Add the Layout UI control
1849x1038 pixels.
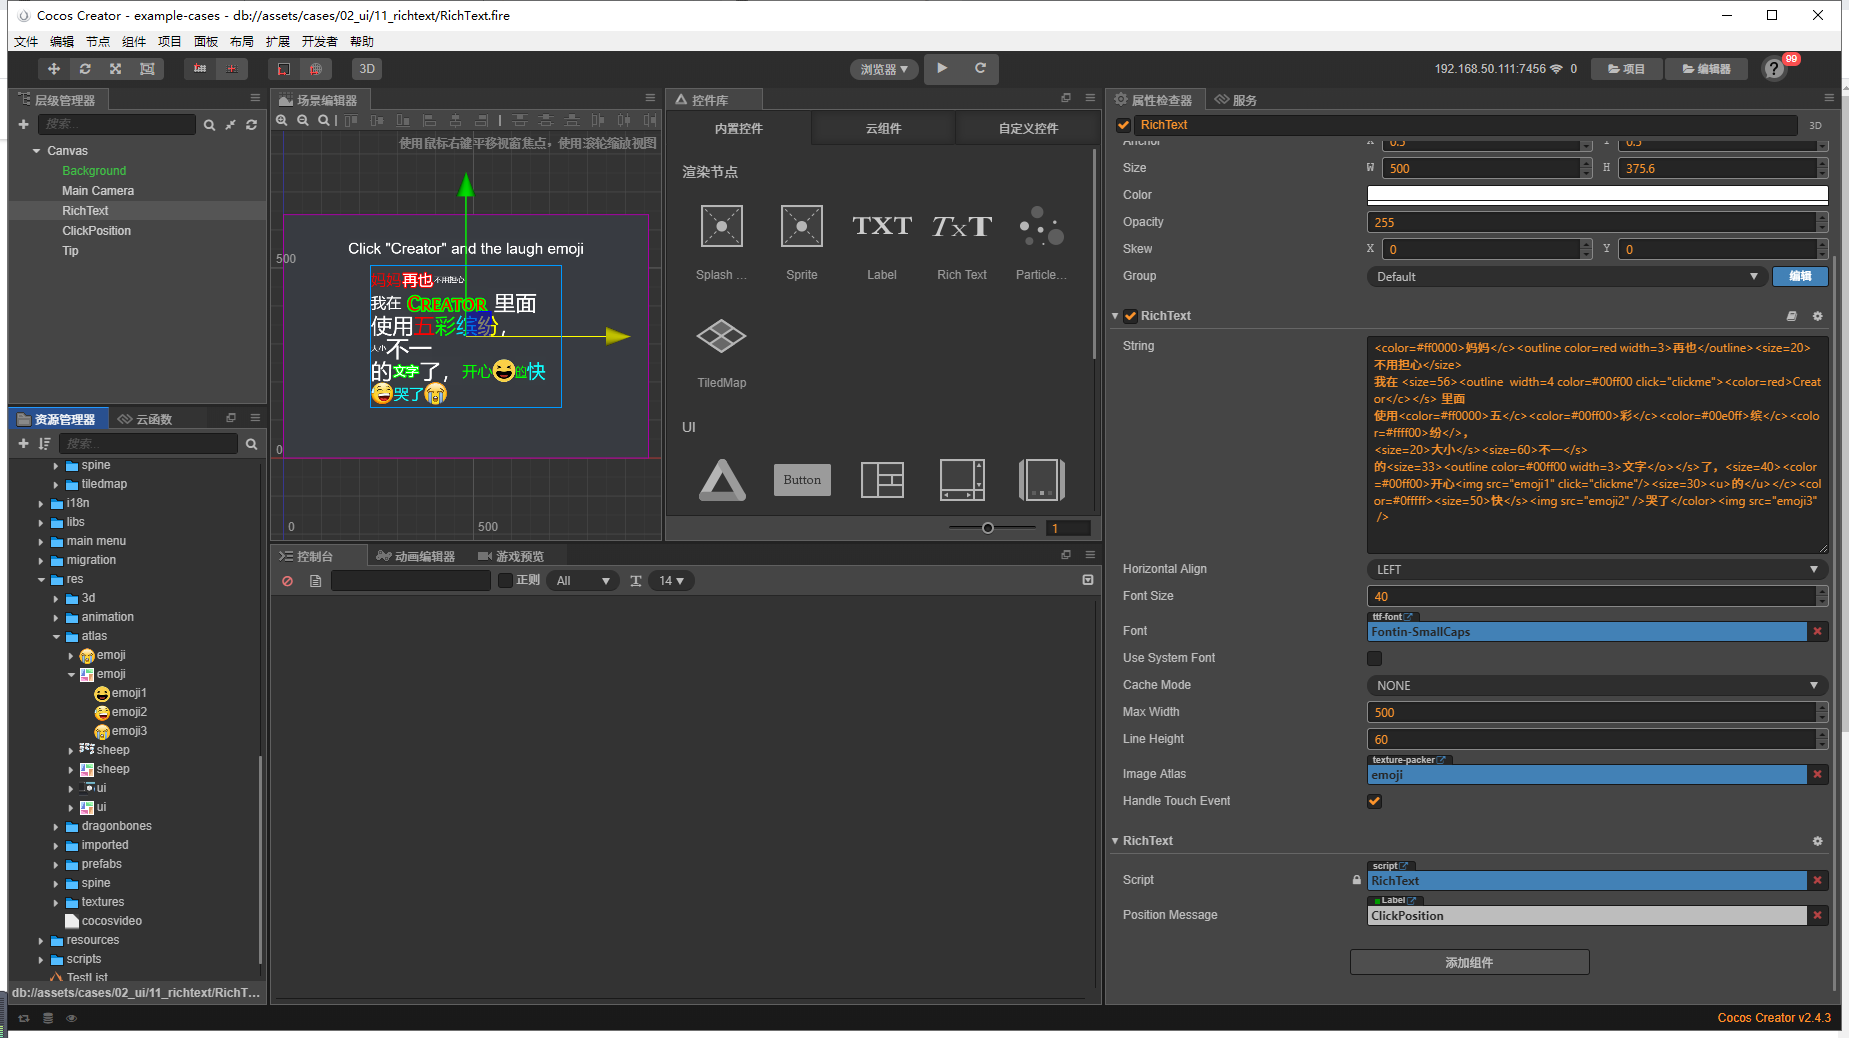(x=882, y=480)
